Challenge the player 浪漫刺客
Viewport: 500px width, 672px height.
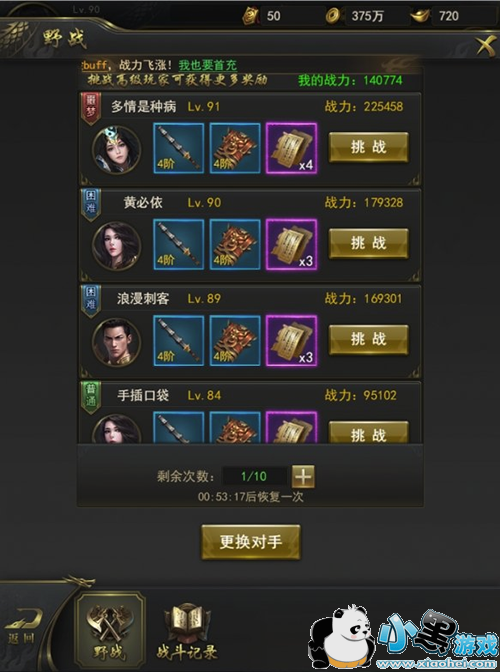[368, 339]
